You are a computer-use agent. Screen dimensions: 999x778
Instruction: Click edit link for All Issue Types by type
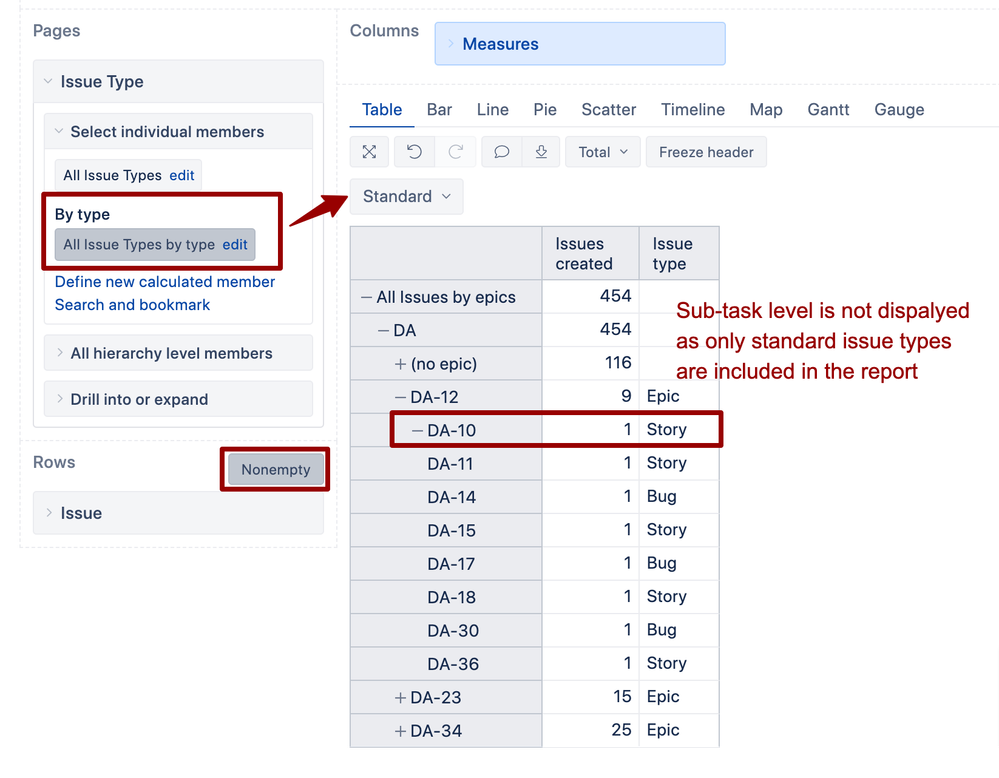coord(234,244)
